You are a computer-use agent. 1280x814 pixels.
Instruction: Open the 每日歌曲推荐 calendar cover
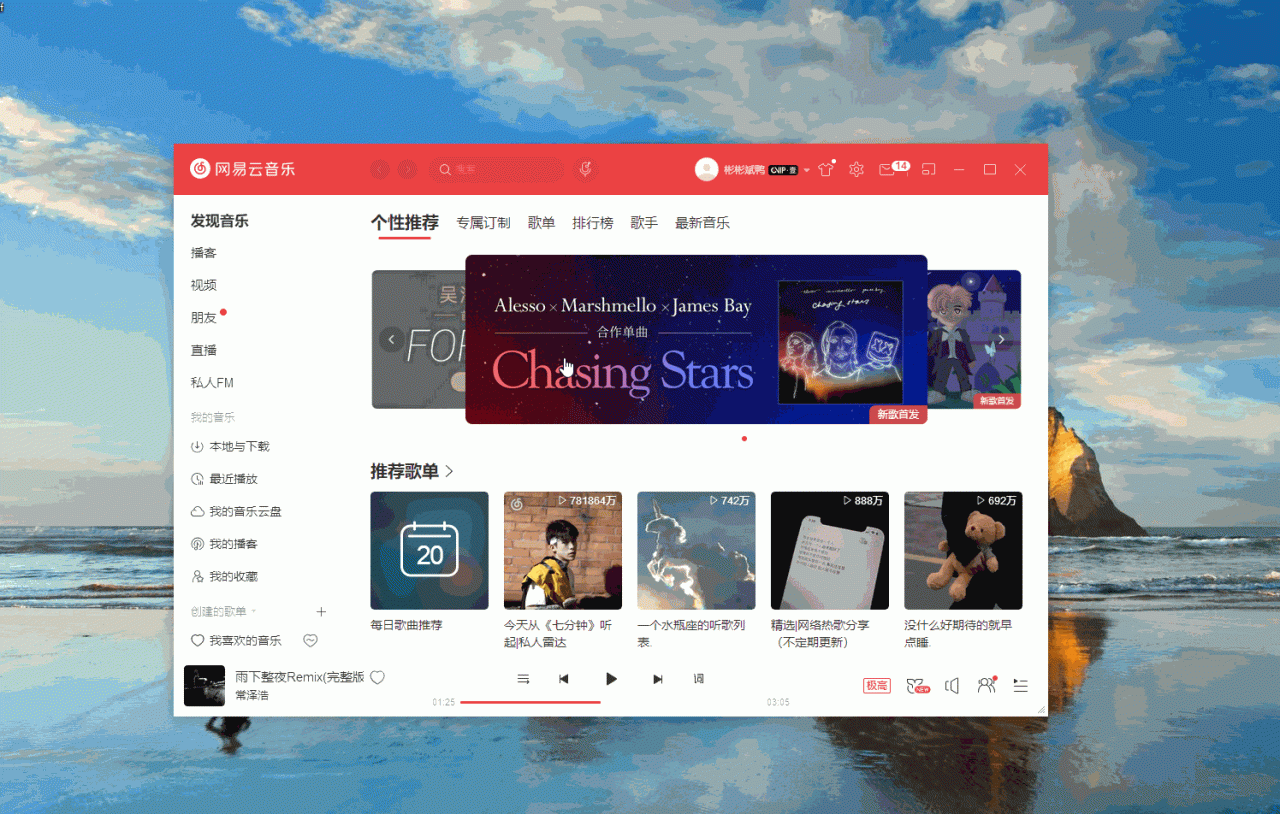click(429, 550)
